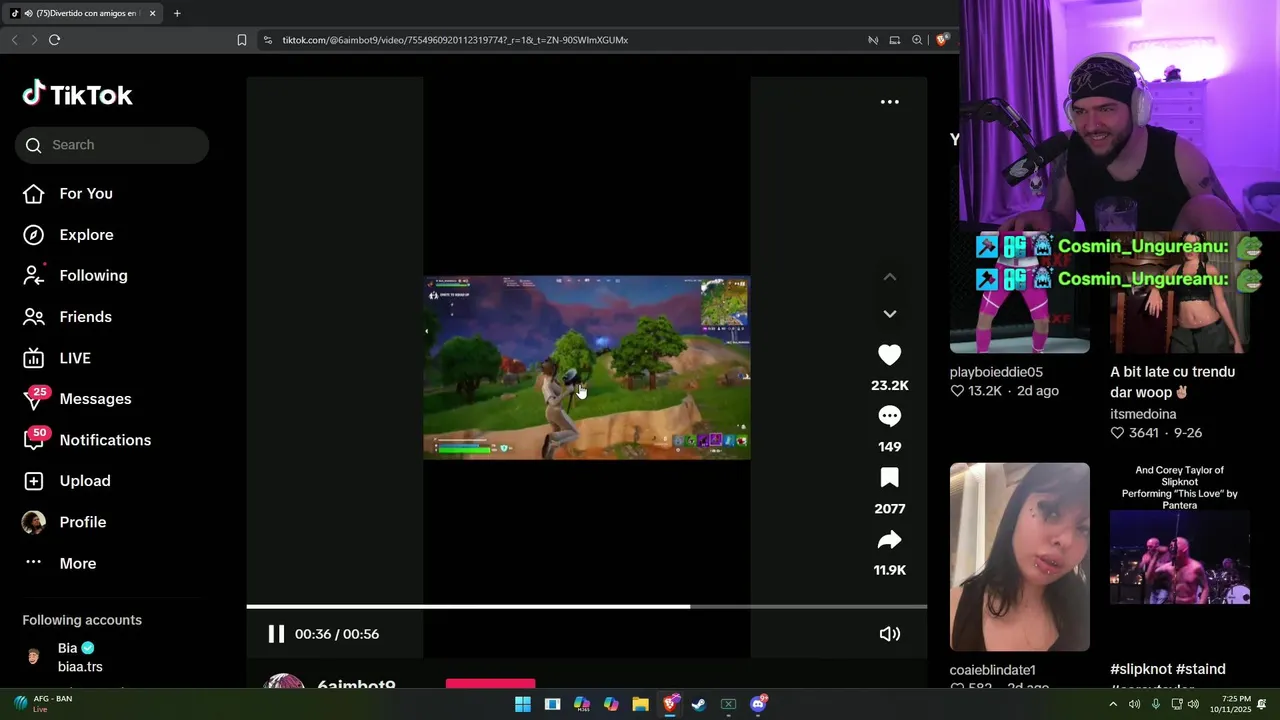Close the TikTok browser tab
This screenshot has width=1280, height=720.
click(x=152, y=13)
